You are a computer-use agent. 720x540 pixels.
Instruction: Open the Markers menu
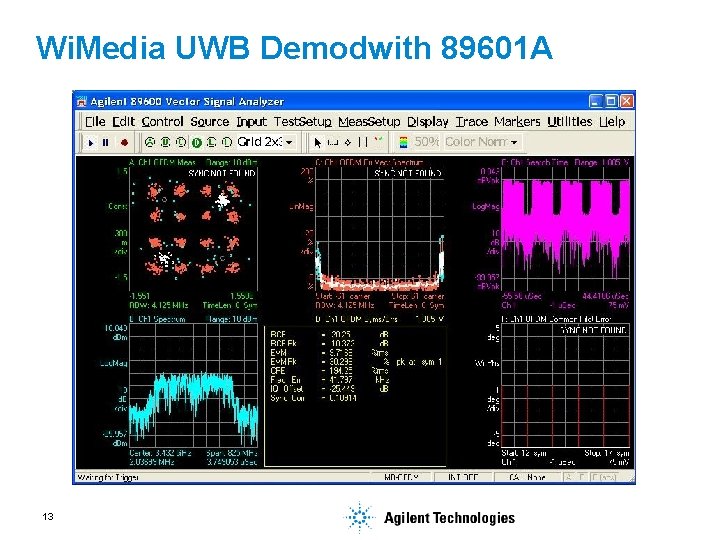(x=517, y=122)
